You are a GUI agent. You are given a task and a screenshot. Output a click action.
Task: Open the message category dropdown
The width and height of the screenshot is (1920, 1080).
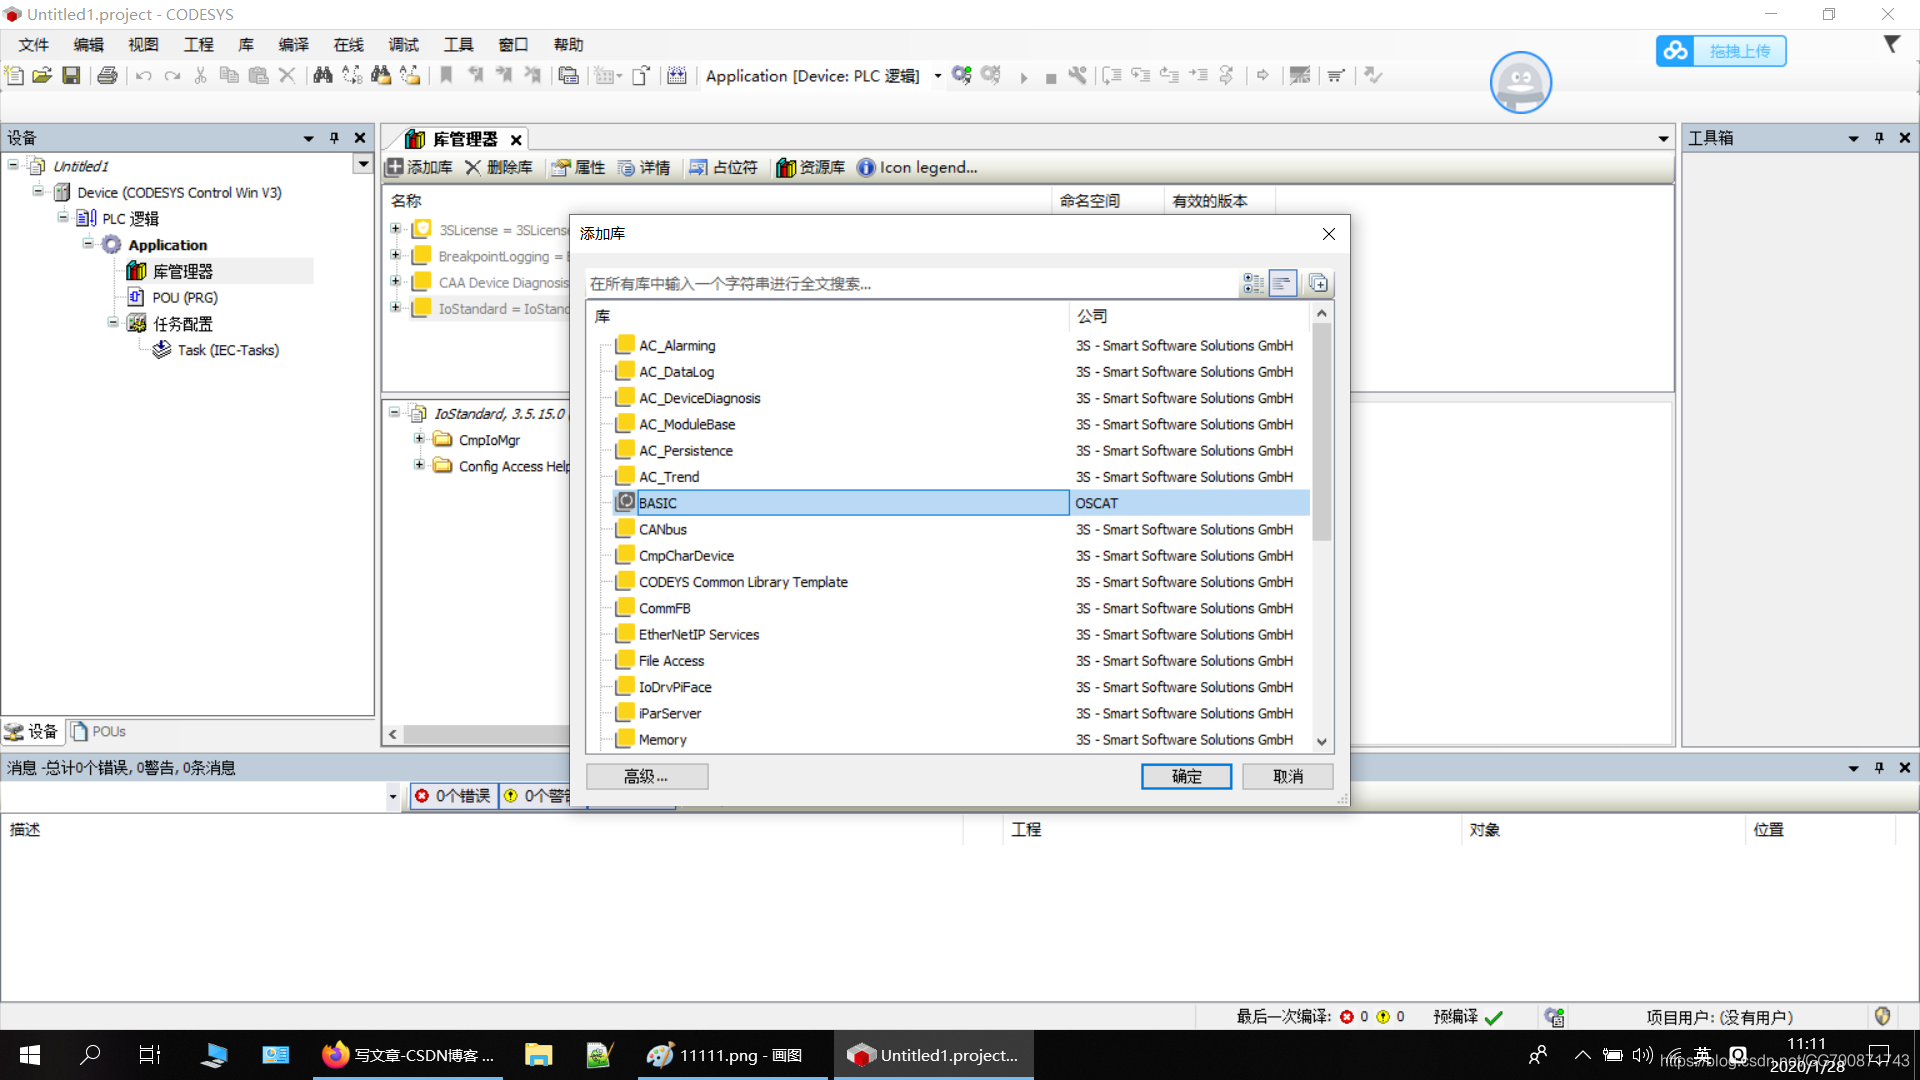392,796
